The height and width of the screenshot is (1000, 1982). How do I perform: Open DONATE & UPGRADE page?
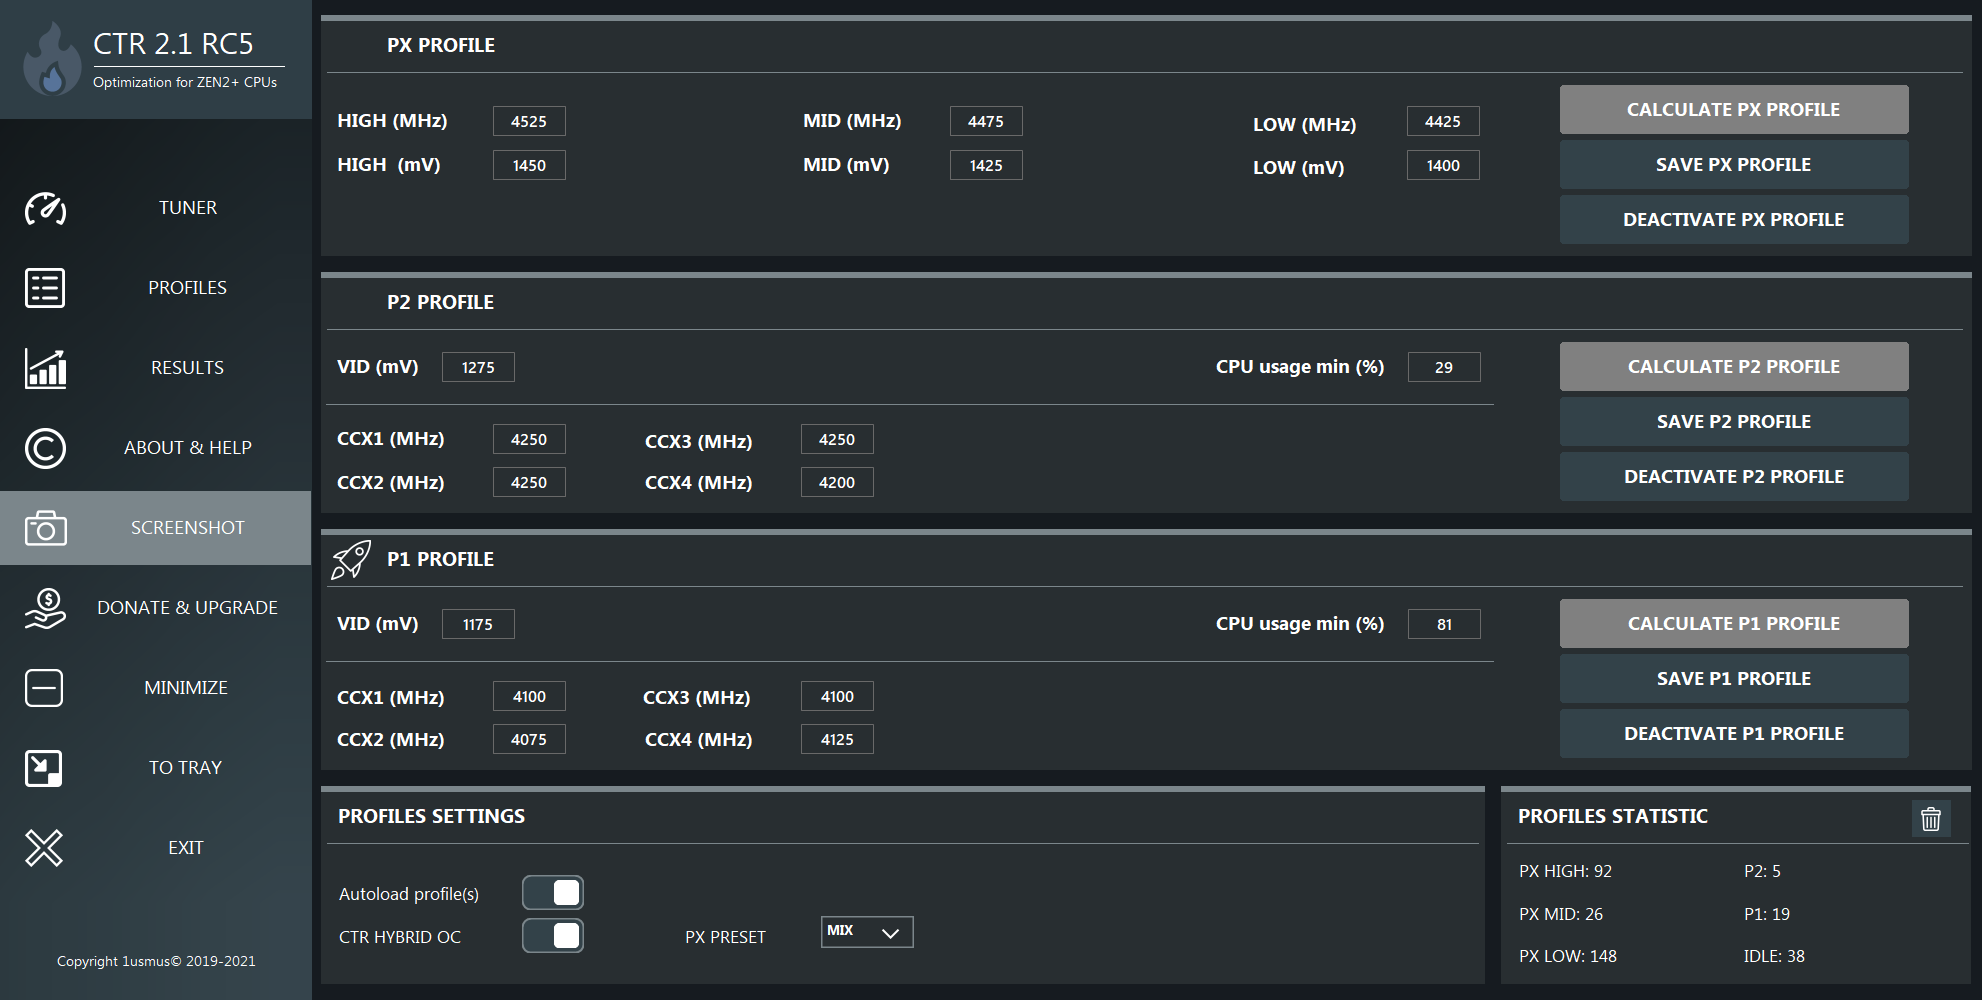[x=188, y=608]
